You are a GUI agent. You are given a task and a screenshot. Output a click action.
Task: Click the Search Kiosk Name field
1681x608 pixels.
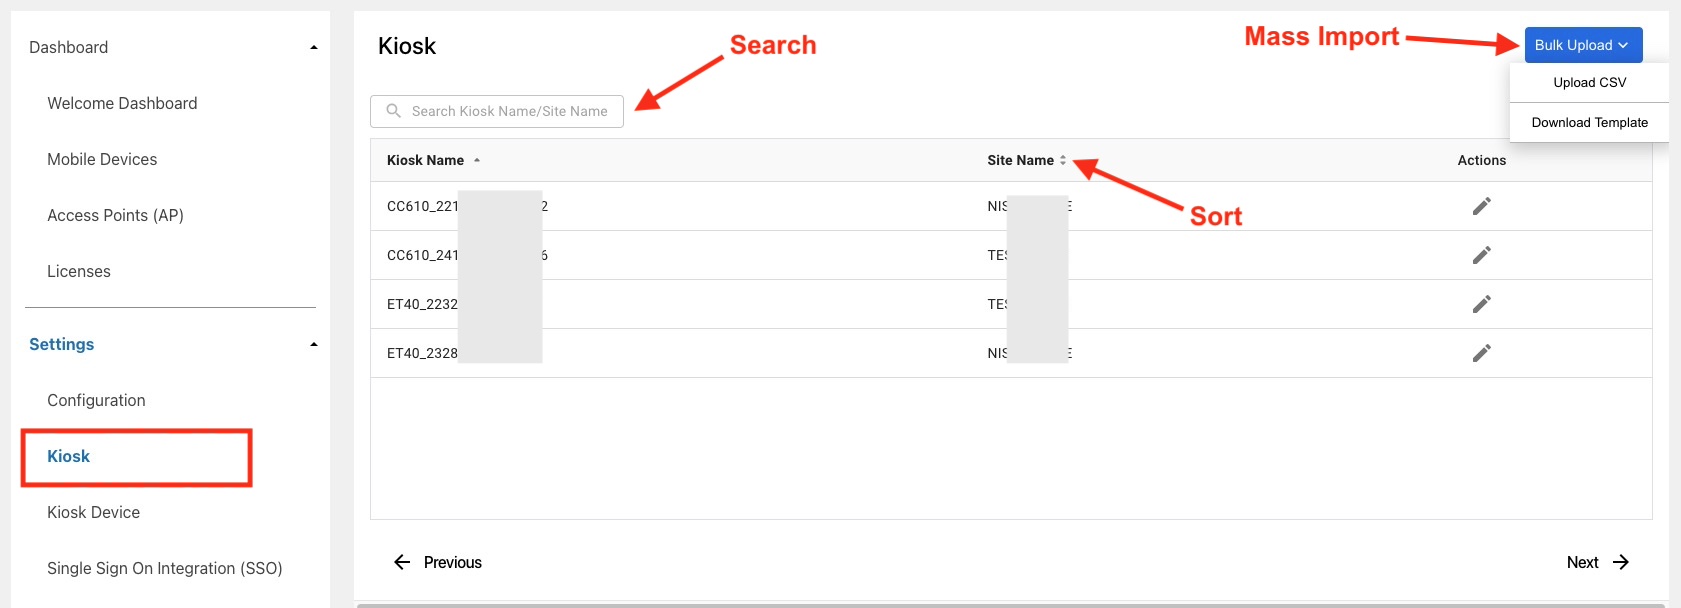[x=509, y=111]
